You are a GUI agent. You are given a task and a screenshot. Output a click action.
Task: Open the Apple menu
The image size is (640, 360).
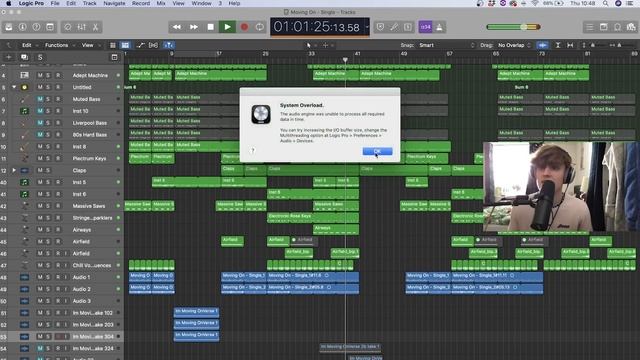[8, 3]
